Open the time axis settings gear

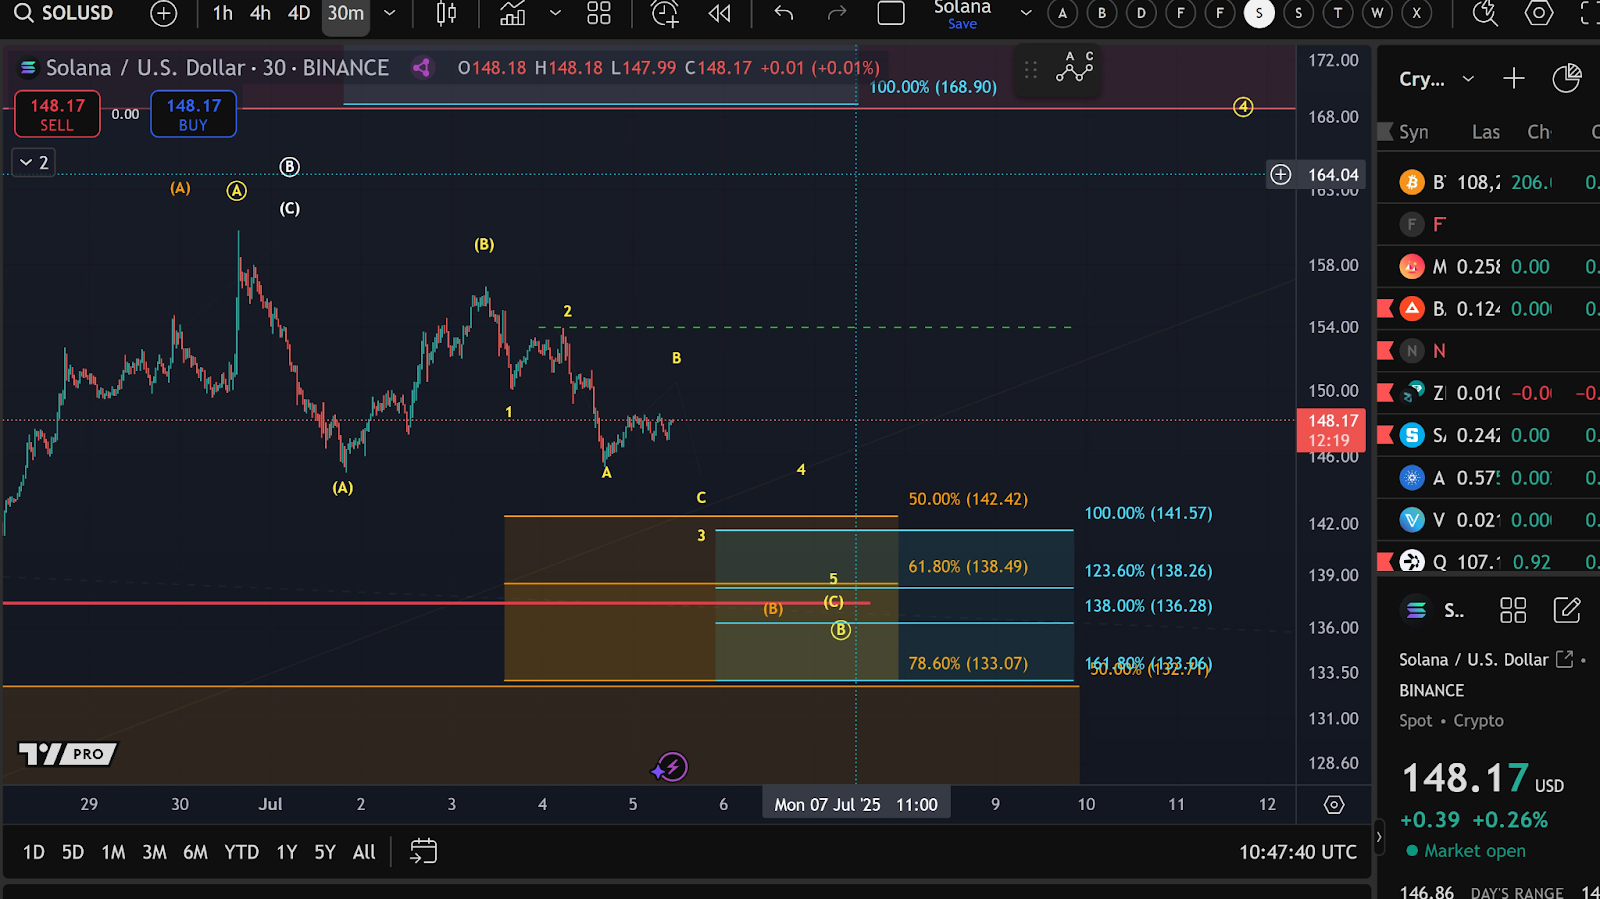1334,805
